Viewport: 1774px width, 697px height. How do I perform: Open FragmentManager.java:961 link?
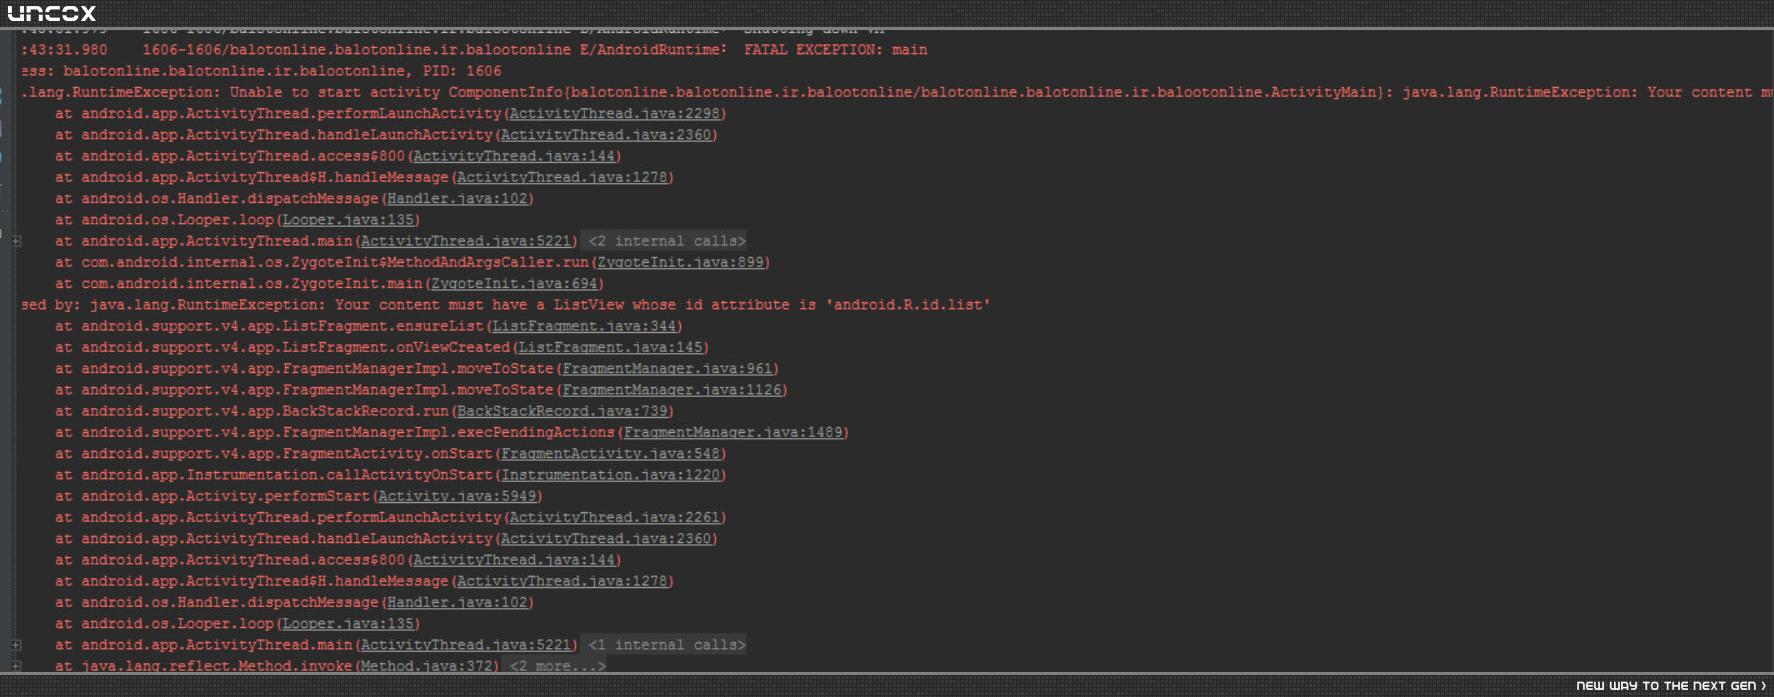coord(667,369)
